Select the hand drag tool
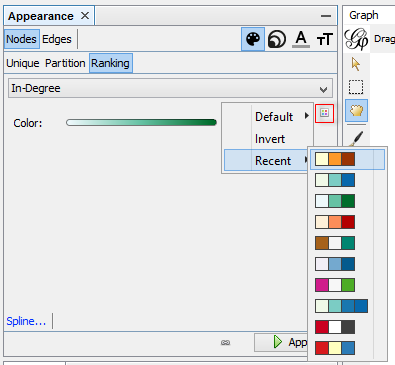395x365 pixels. [356, 110]
